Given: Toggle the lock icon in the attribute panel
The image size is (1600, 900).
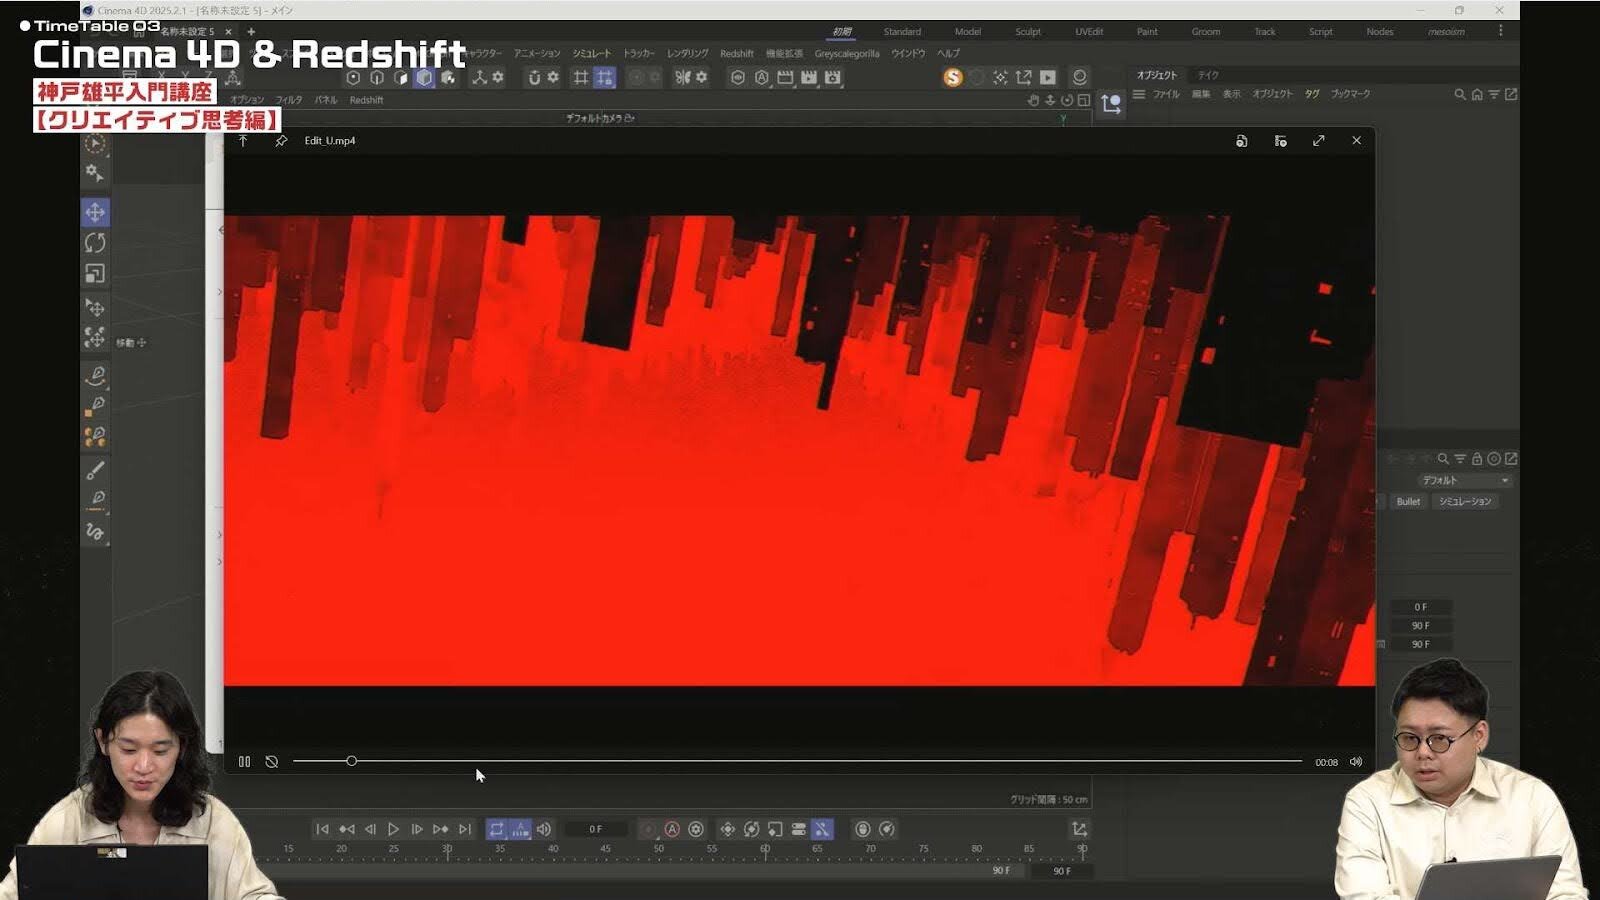Looking at the screenshot, I should (1476, 459).
